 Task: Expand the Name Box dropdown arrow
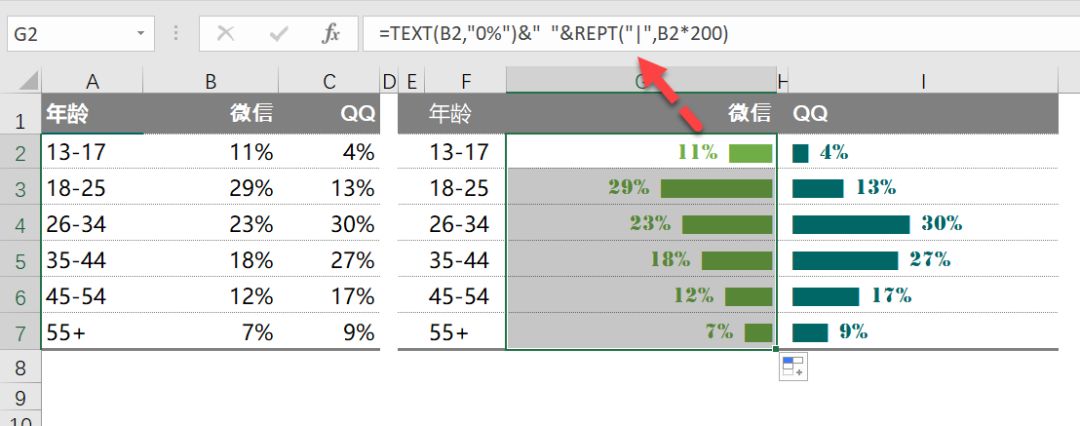tap(141, 34)
